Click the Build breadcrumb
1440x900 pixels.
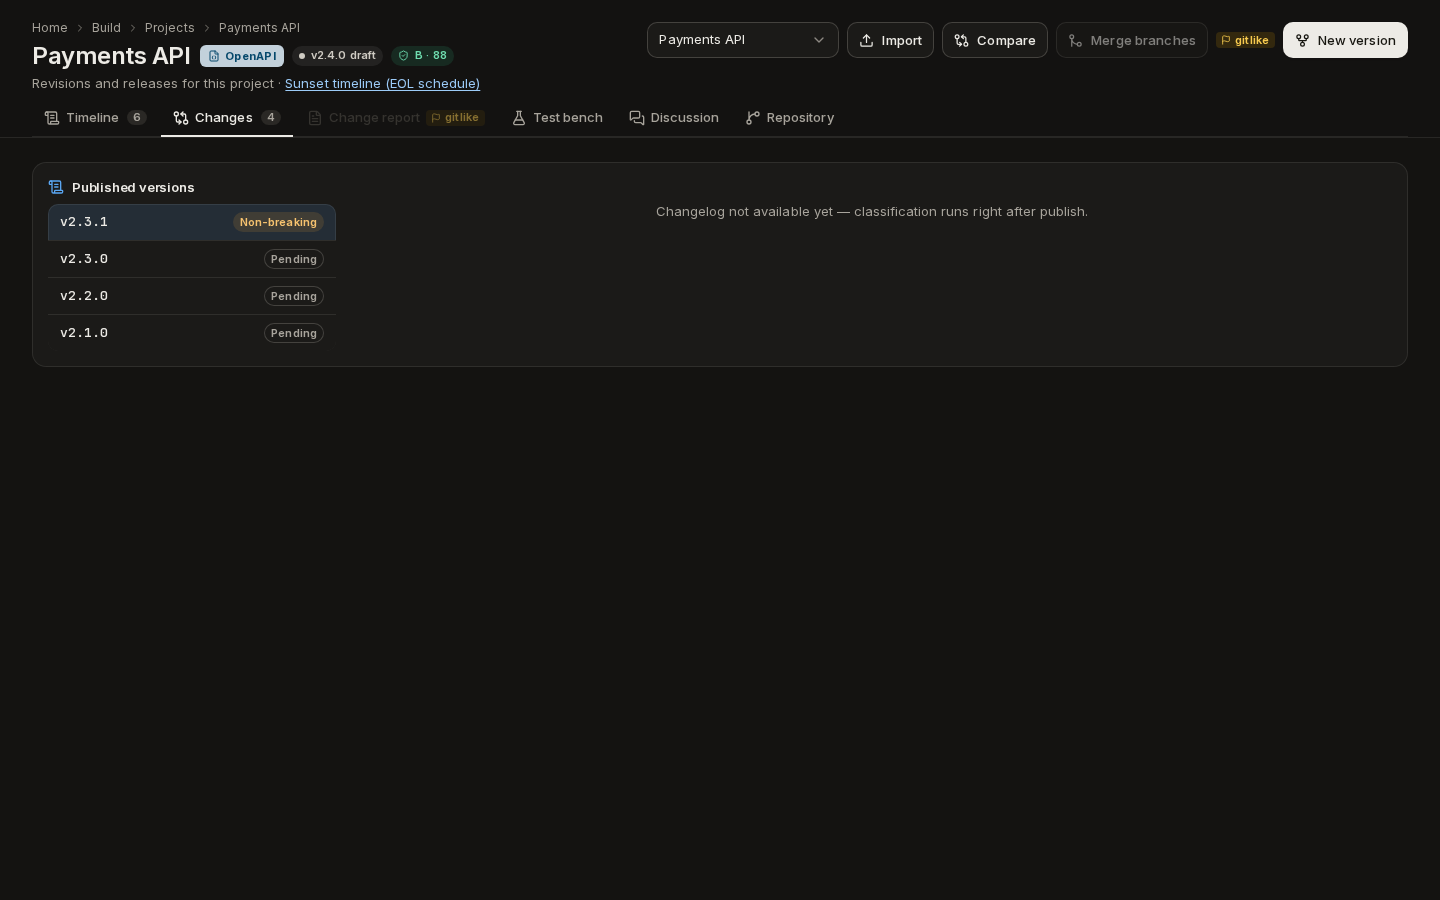(x=106, y=27)
